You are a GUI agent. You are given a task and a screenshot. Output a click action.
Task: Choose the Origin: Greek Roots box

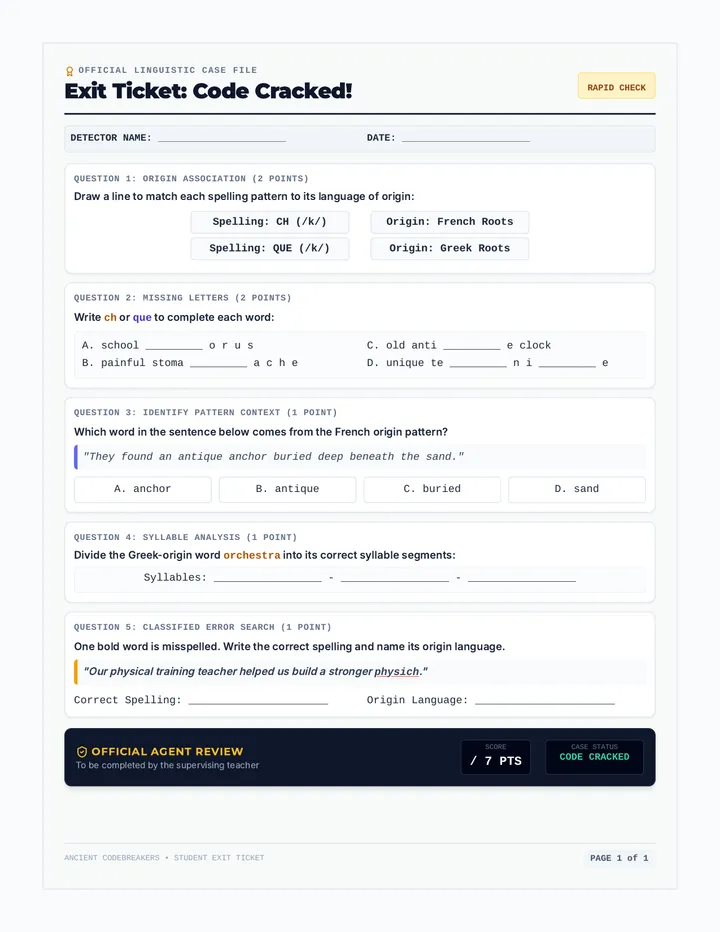(449, 248)
